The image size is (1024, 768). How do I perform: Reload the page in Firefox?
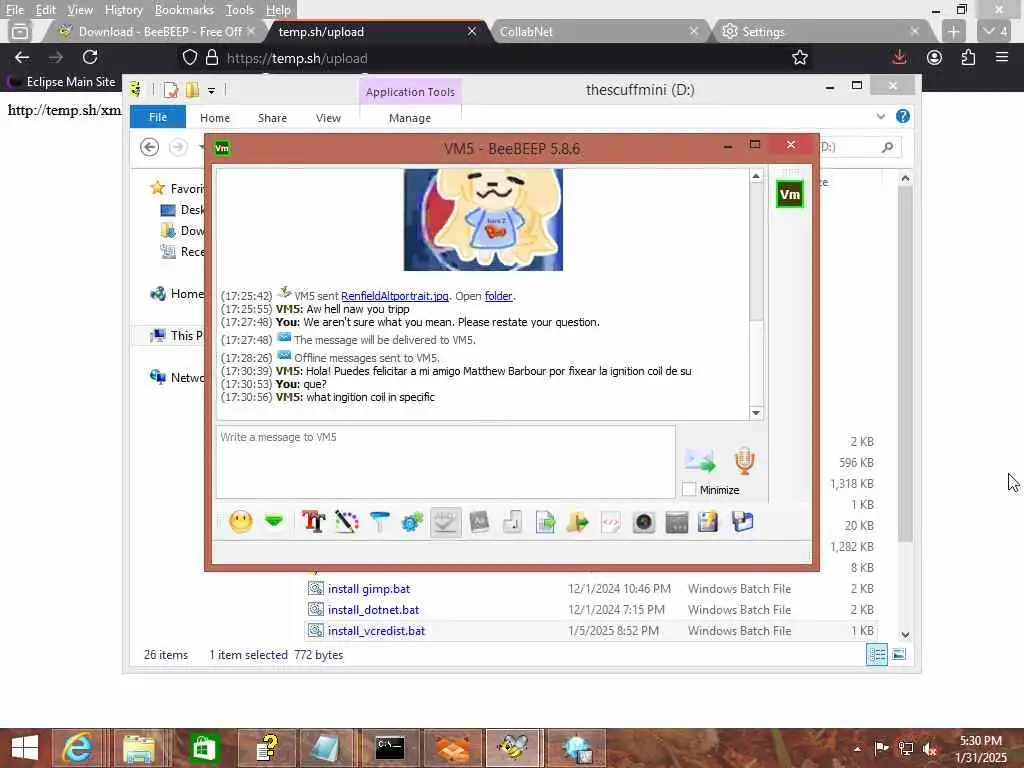(90, 57)
